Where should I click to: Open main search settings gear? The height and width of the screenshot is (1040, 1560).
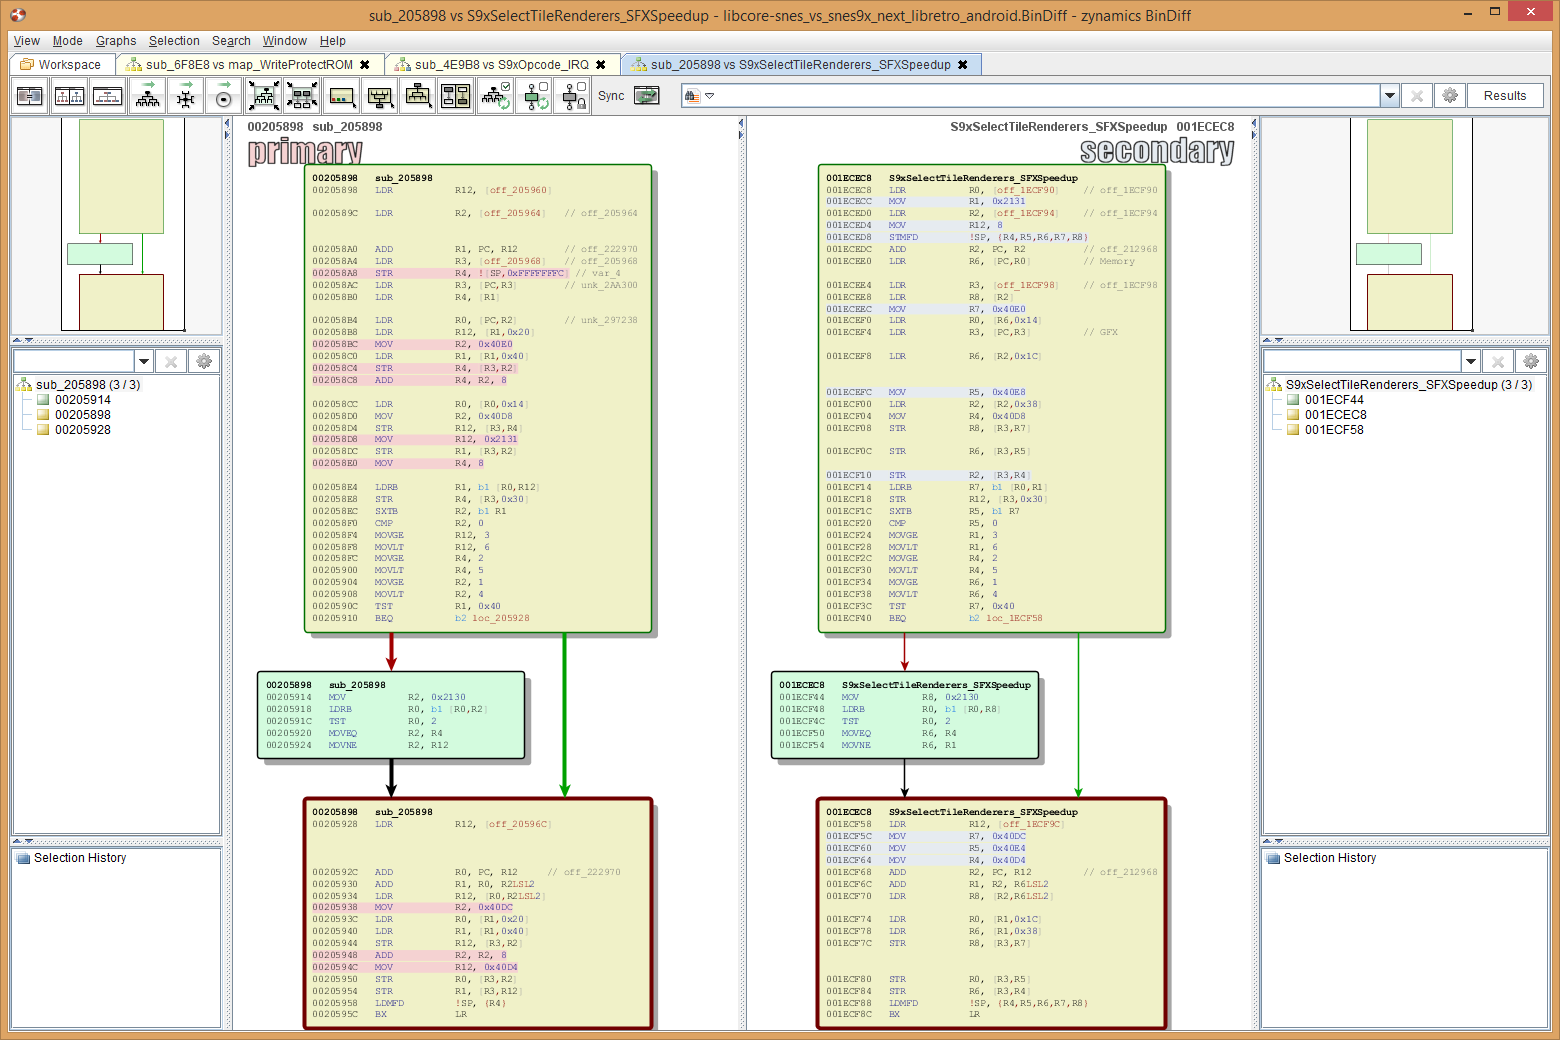point(1450,96)
